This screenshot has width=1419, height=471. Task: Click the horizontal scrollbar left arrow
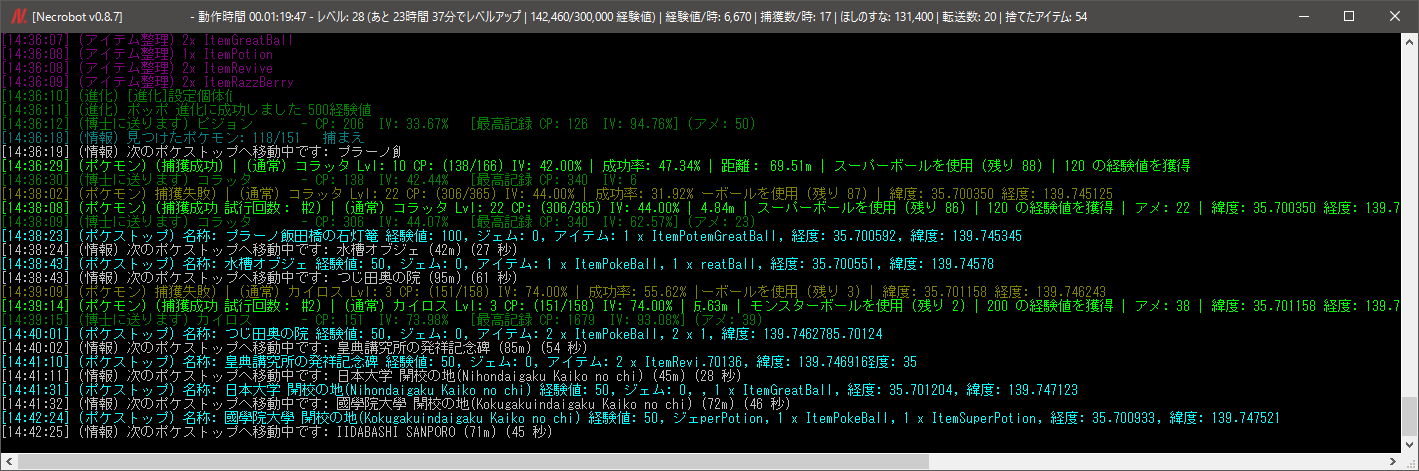tap(9, 462)
